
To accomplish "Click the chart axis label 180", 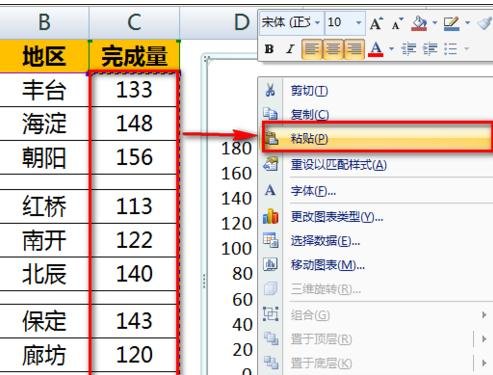I will click(x=237, y=148).
